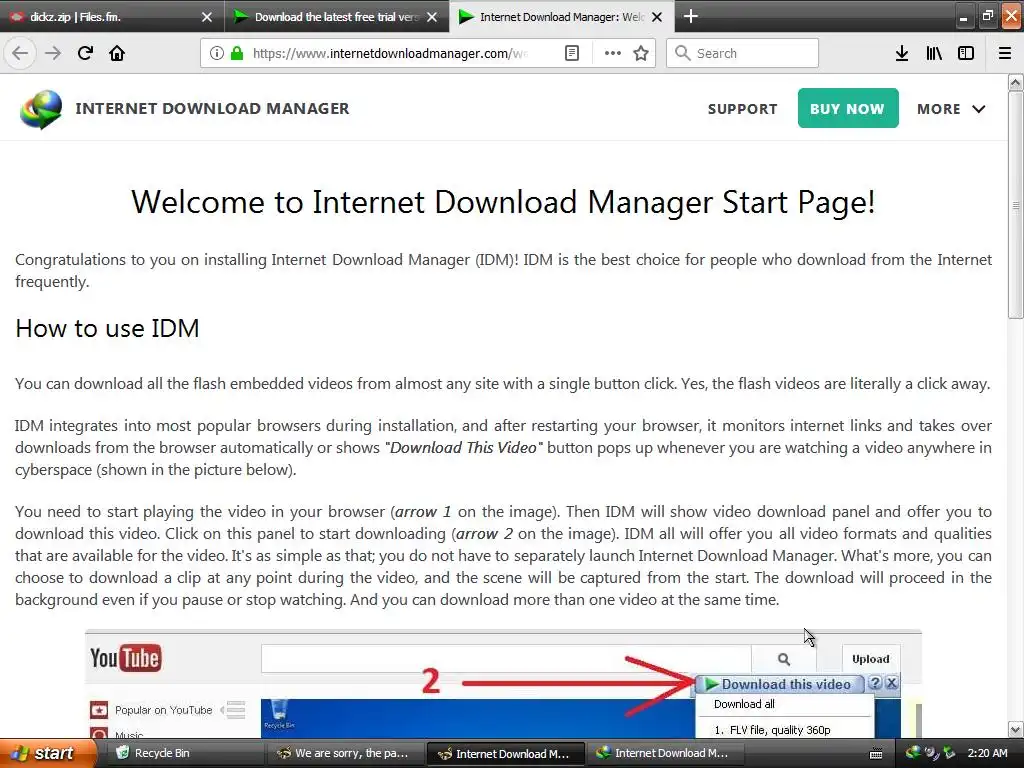Click the YouTube search box in the image

(x=506, y=659)
